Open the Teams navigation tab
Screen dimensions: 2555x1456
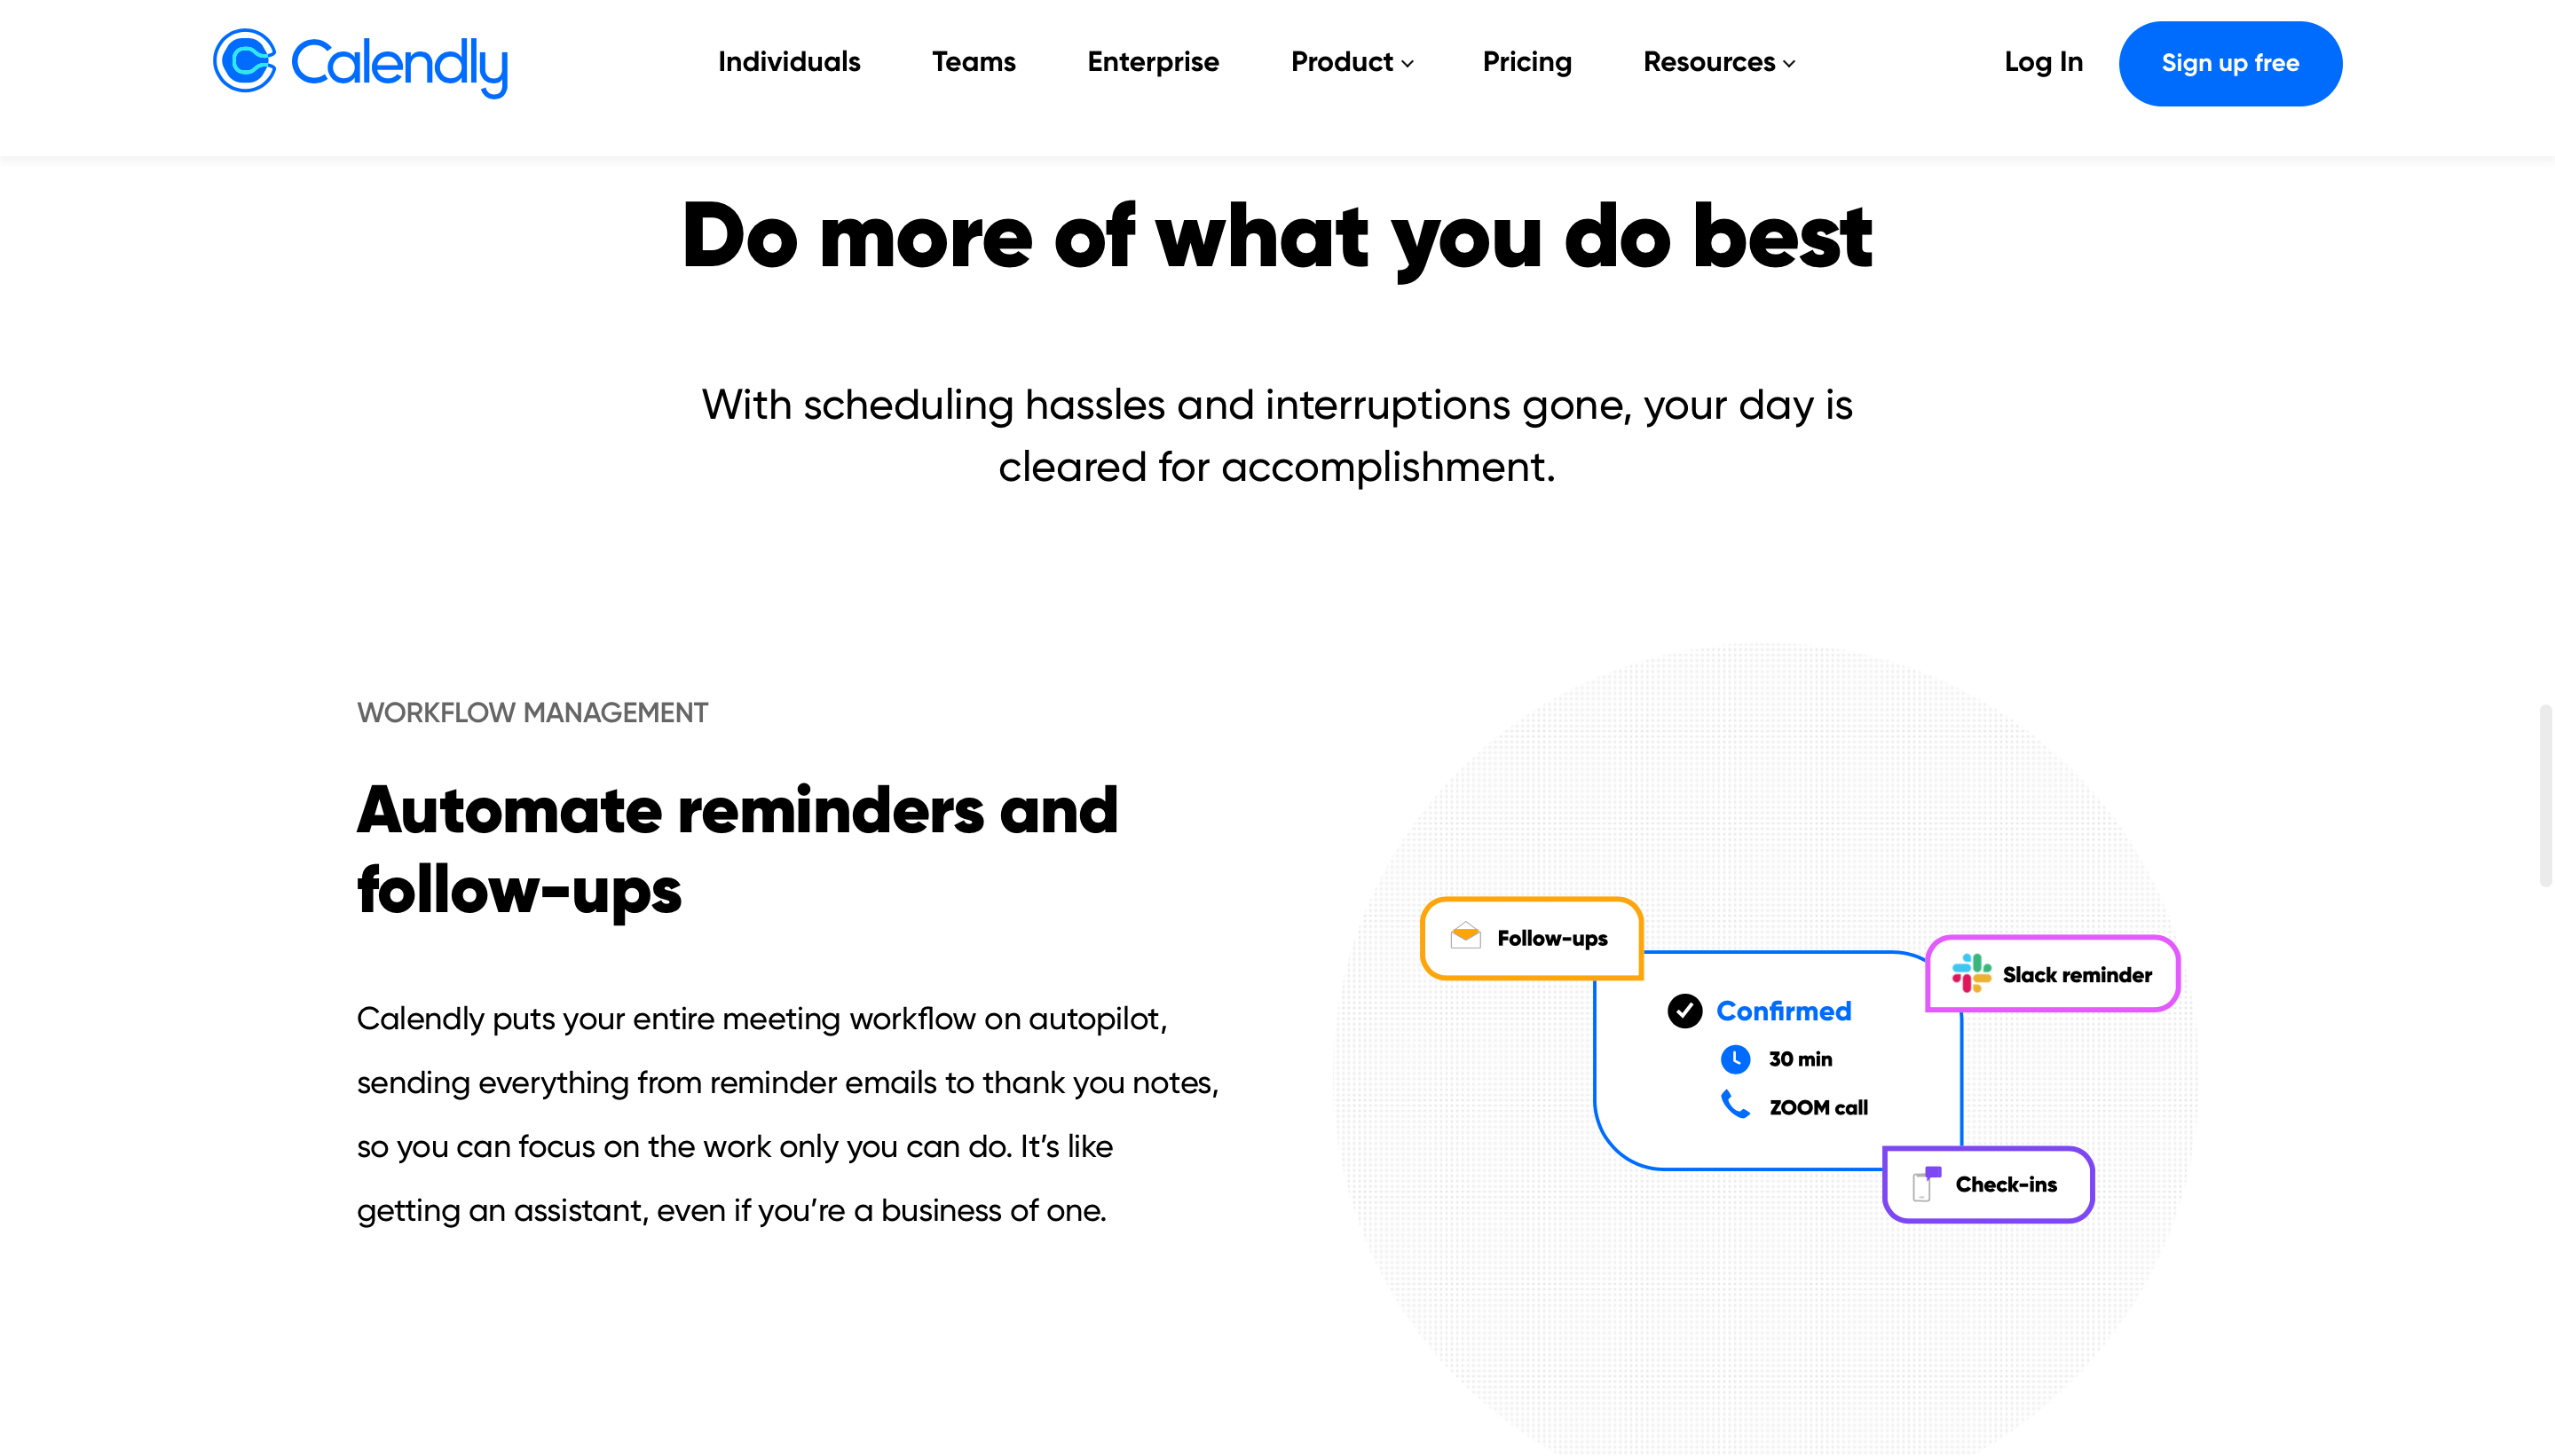974,63
